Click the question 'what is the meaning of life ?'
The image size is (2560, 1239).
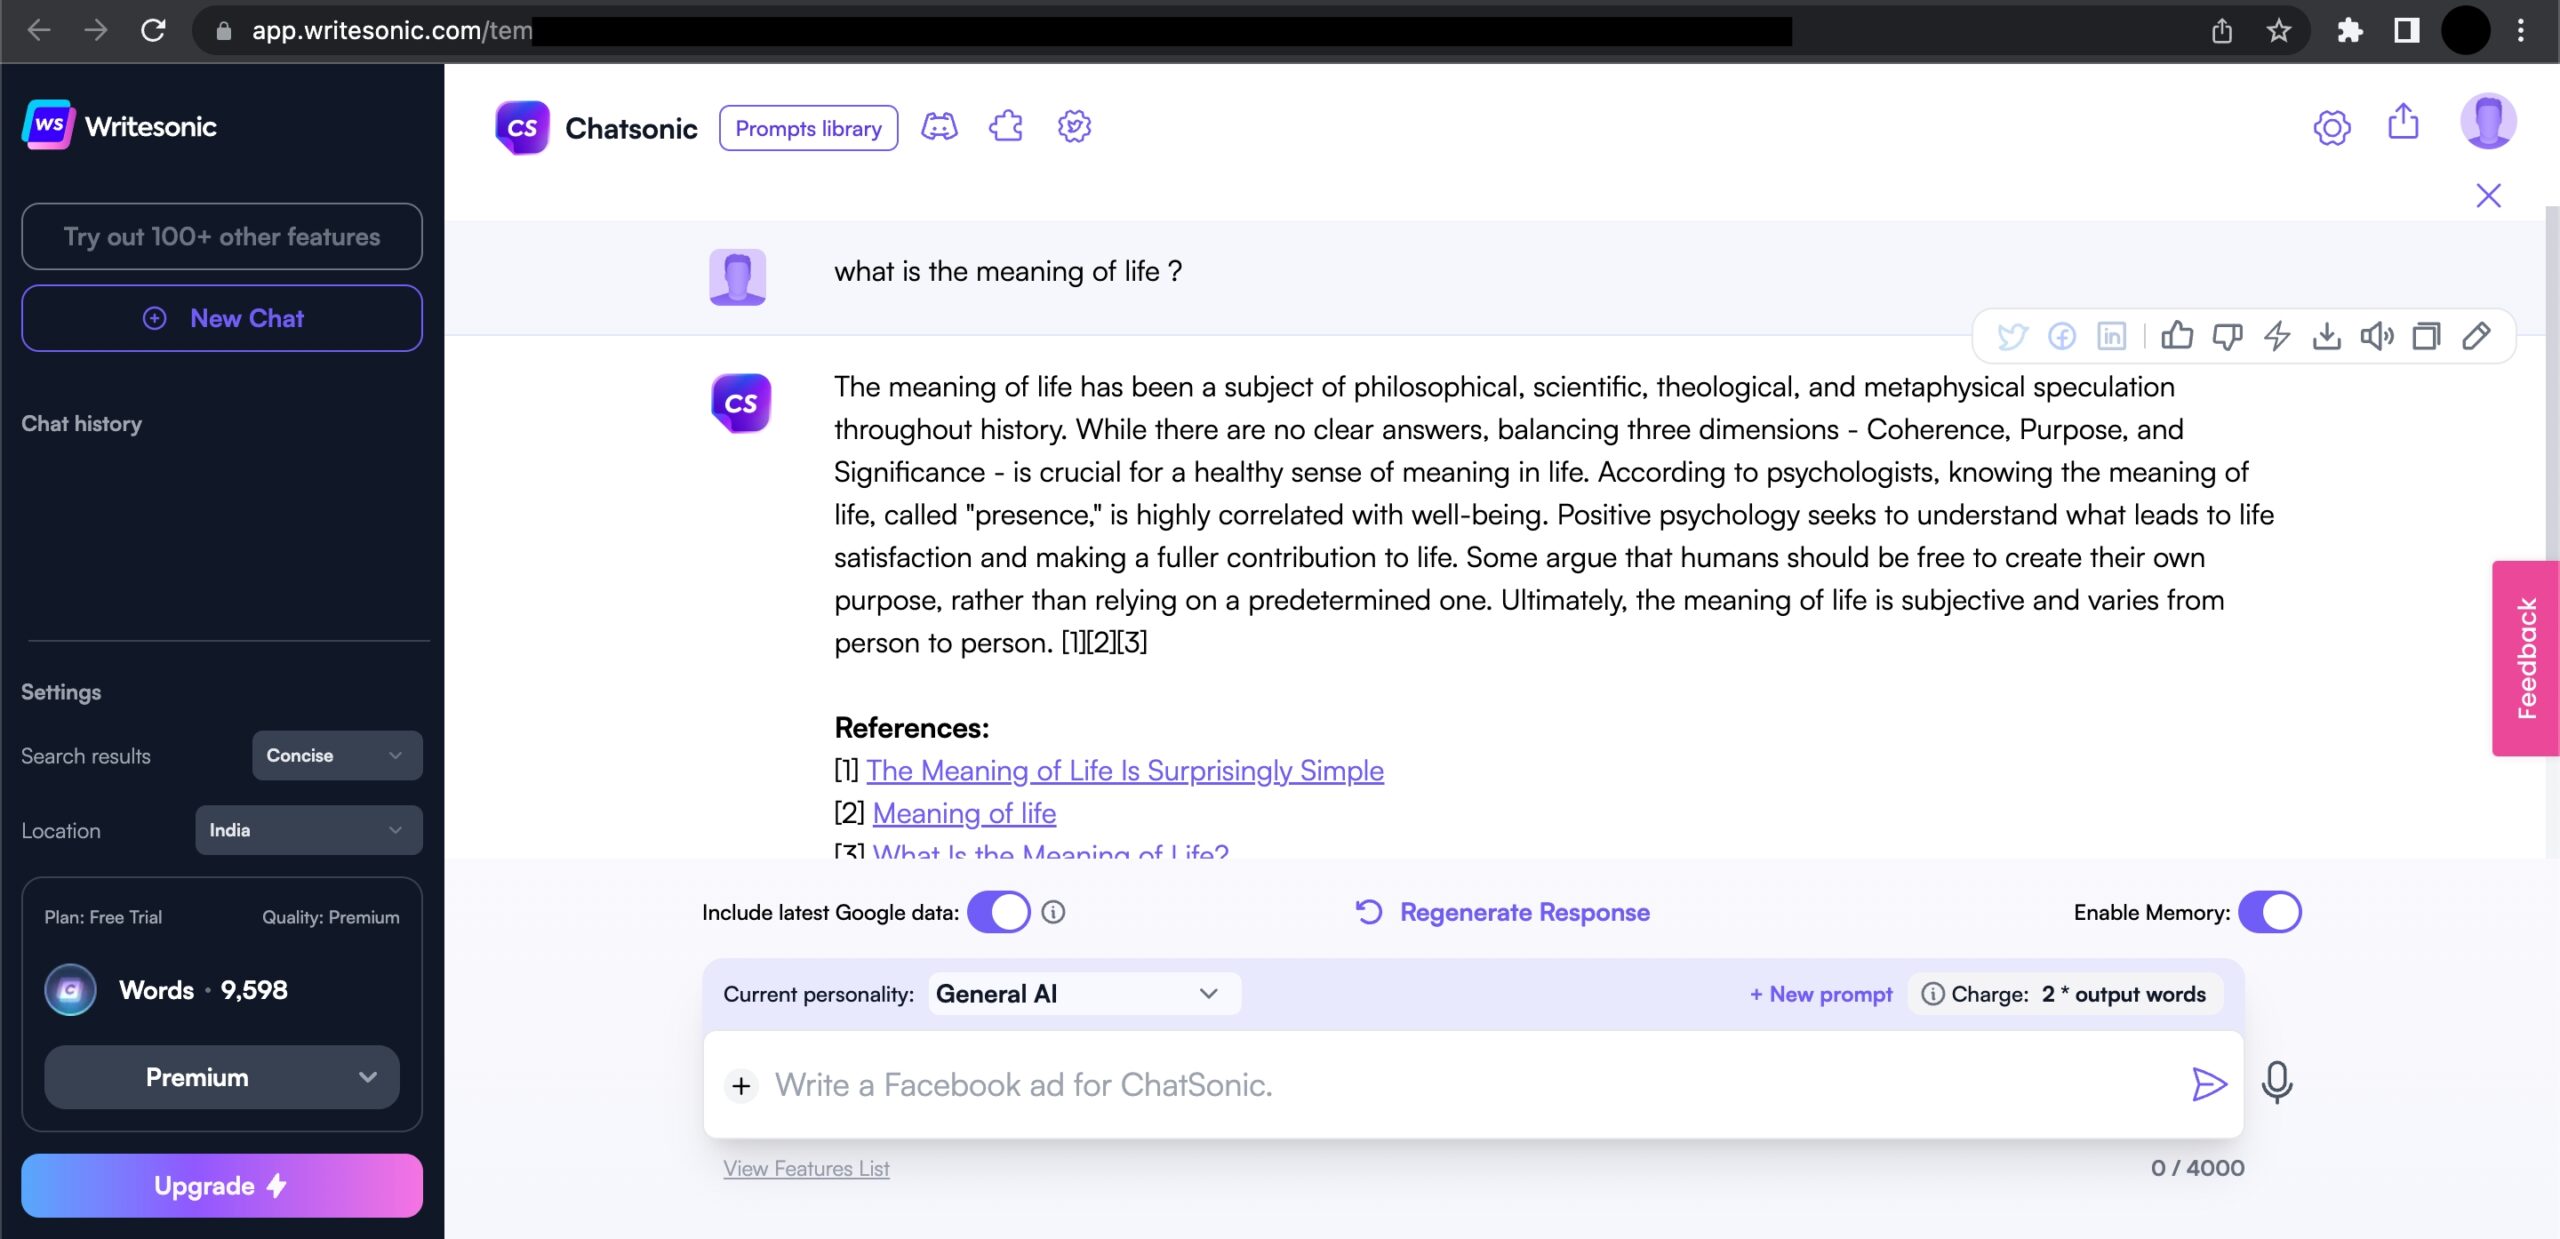[x=1008, y=271]
